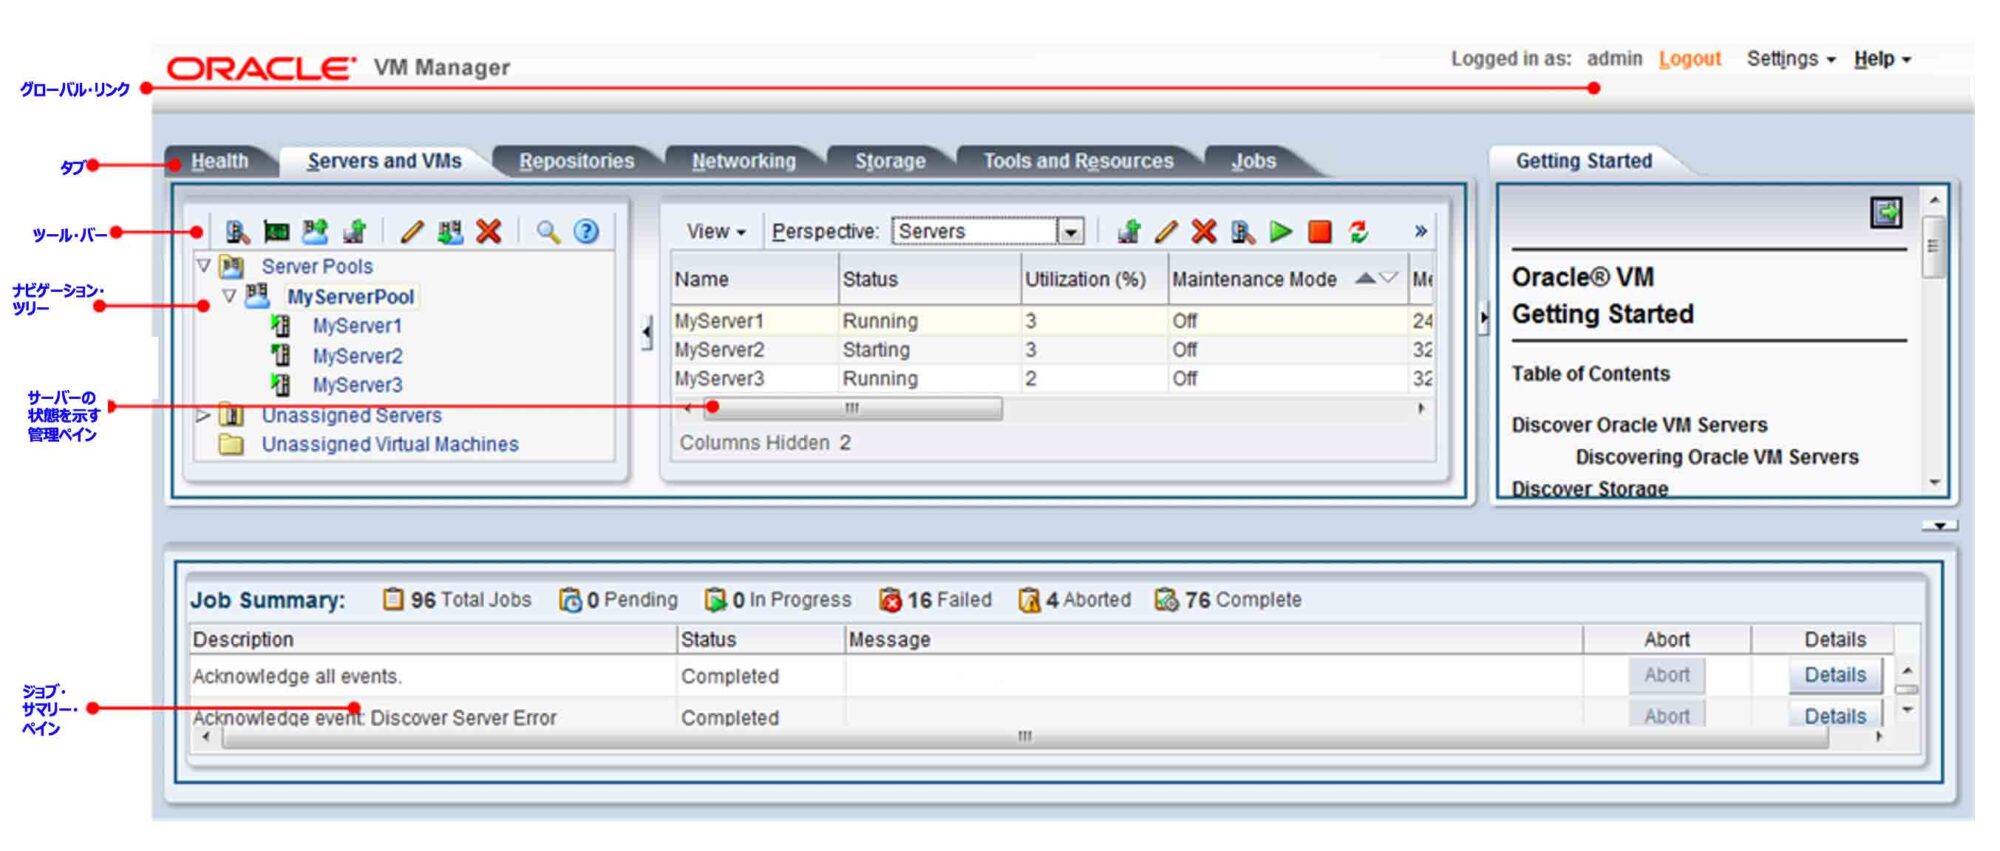
Task: Expand the Unassigned Servers tree node
Action: click(203, 415)
